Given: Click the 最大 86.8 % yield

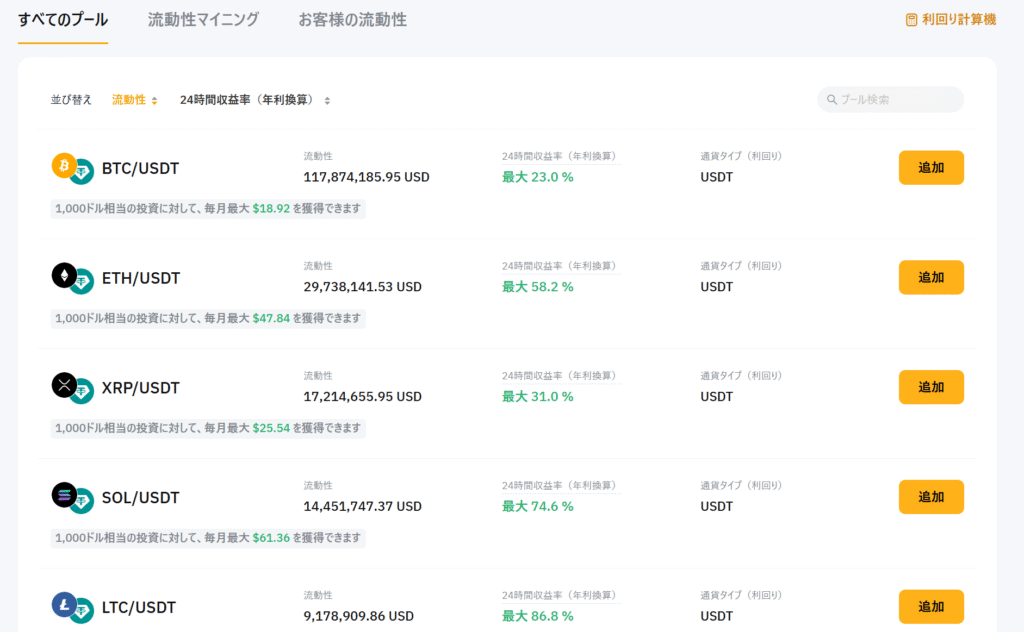Looking at the screenshot, I should 537,616.
